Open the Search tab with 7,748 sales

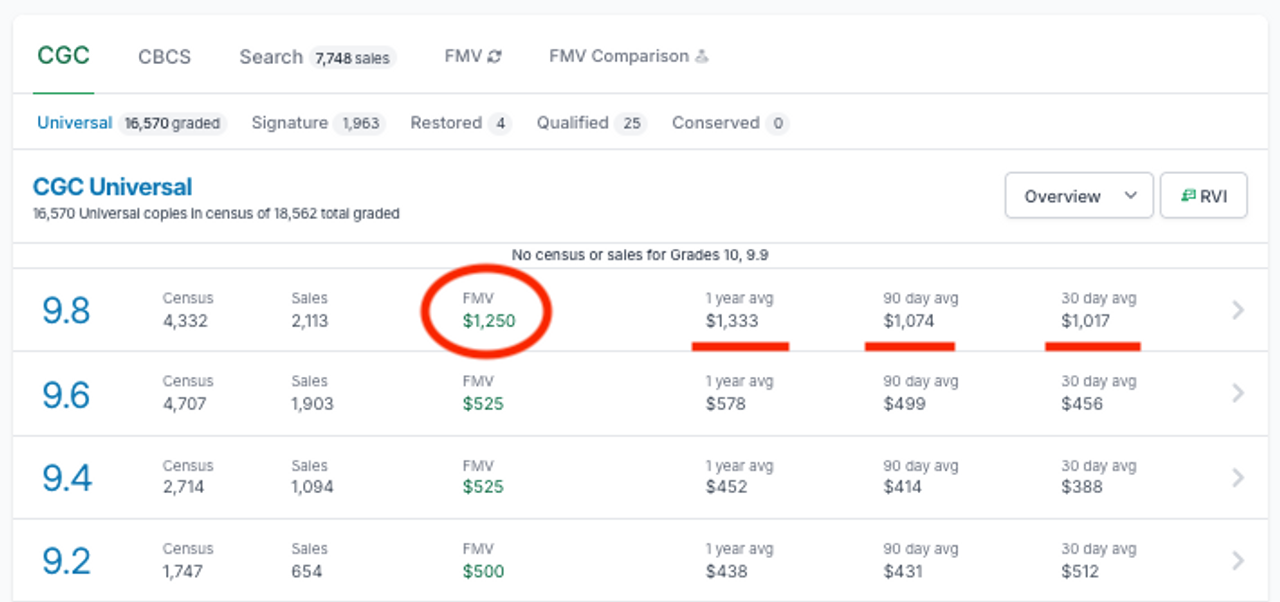tap(316, 57)
